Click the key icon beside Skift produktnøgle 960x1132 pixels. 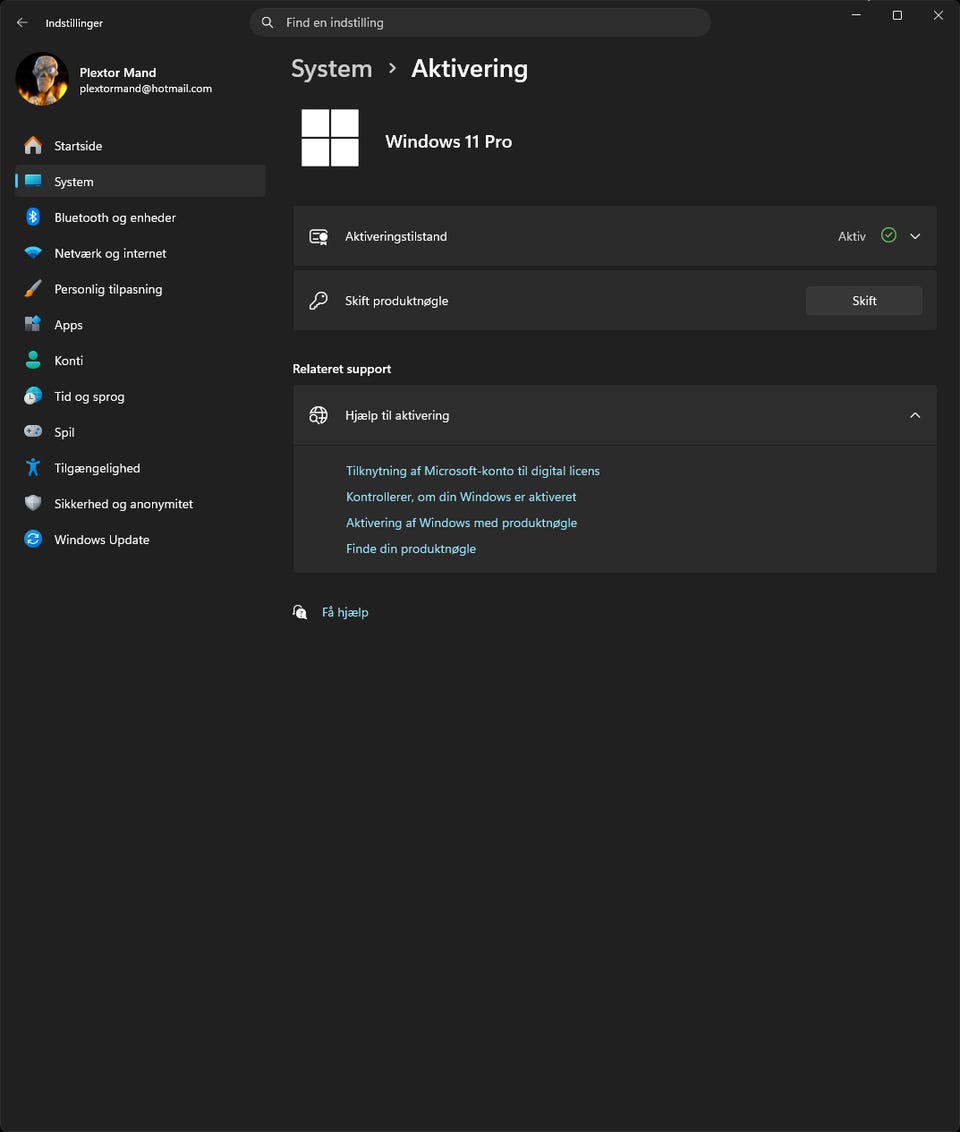point(318,300)
